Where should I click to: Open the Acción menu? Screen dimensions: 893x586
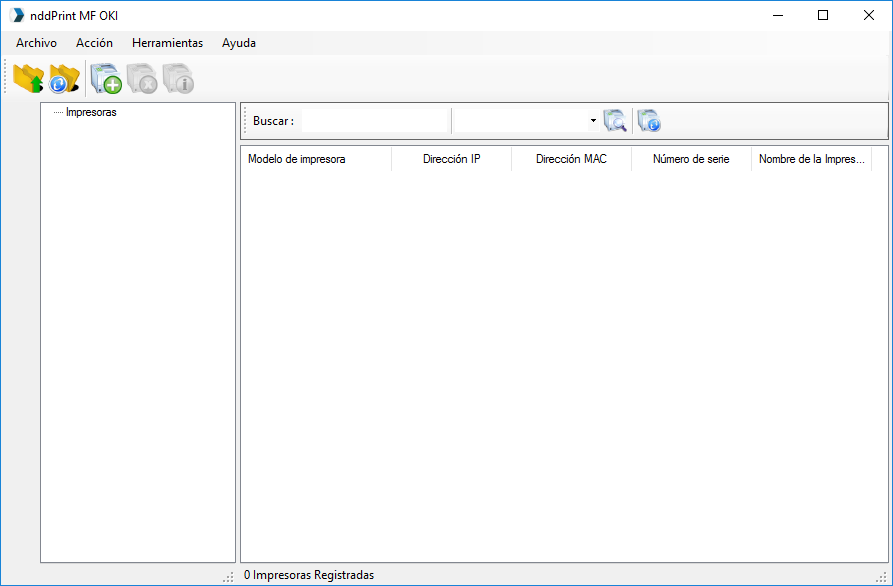coord(95,43)
